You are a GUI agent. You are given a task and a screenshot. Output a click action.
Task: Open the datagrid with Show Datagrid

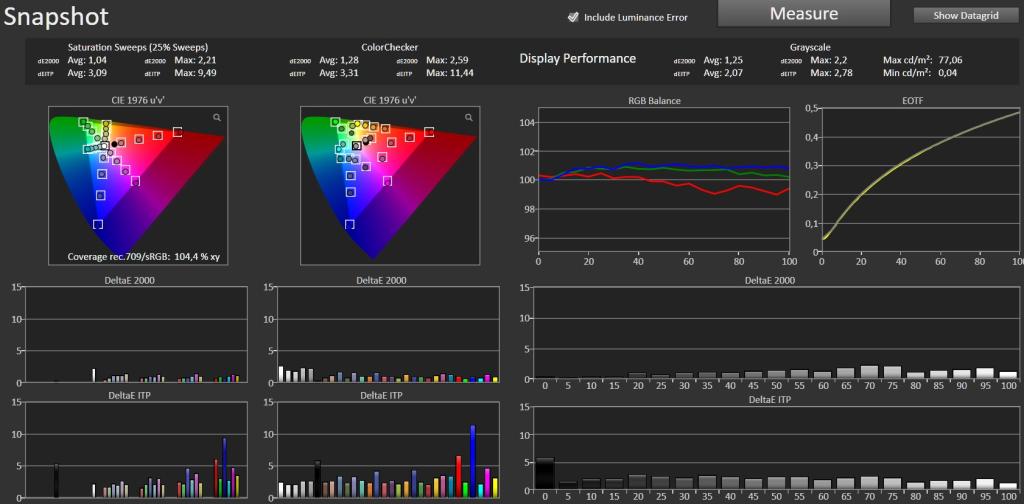pyautogui.click(x=965, y=16)
